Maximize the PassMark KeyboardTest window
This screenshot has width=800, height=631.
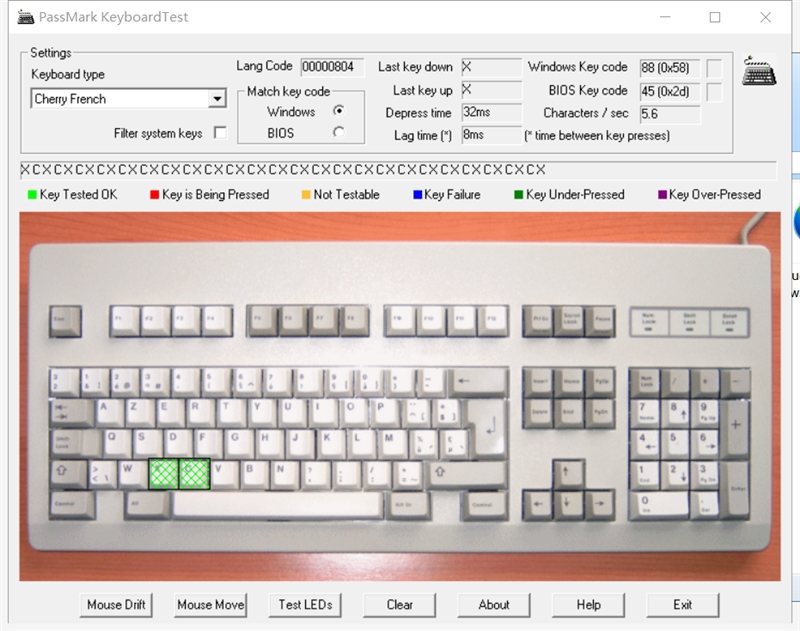[715, 17]
